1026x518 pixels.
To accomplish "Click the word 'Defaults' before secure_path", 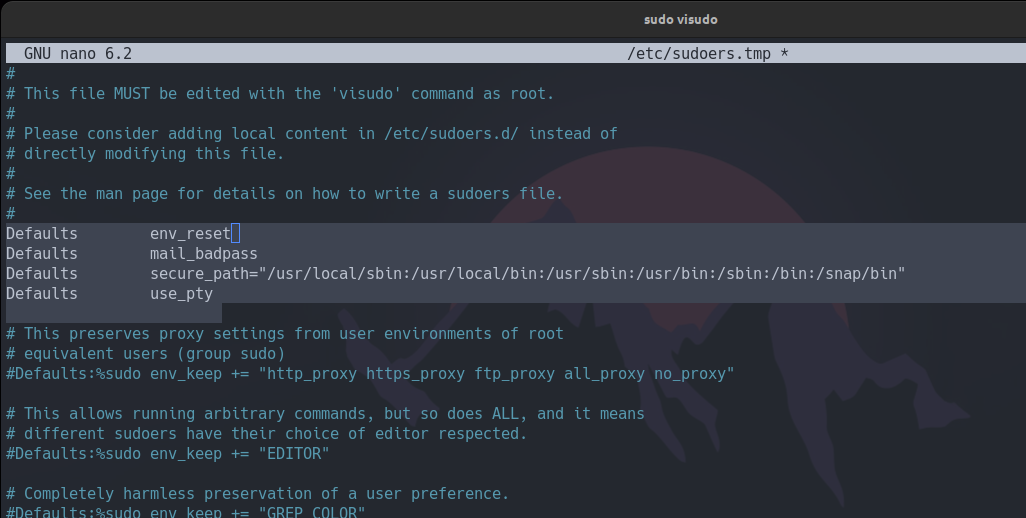I will tap(42, 274).
